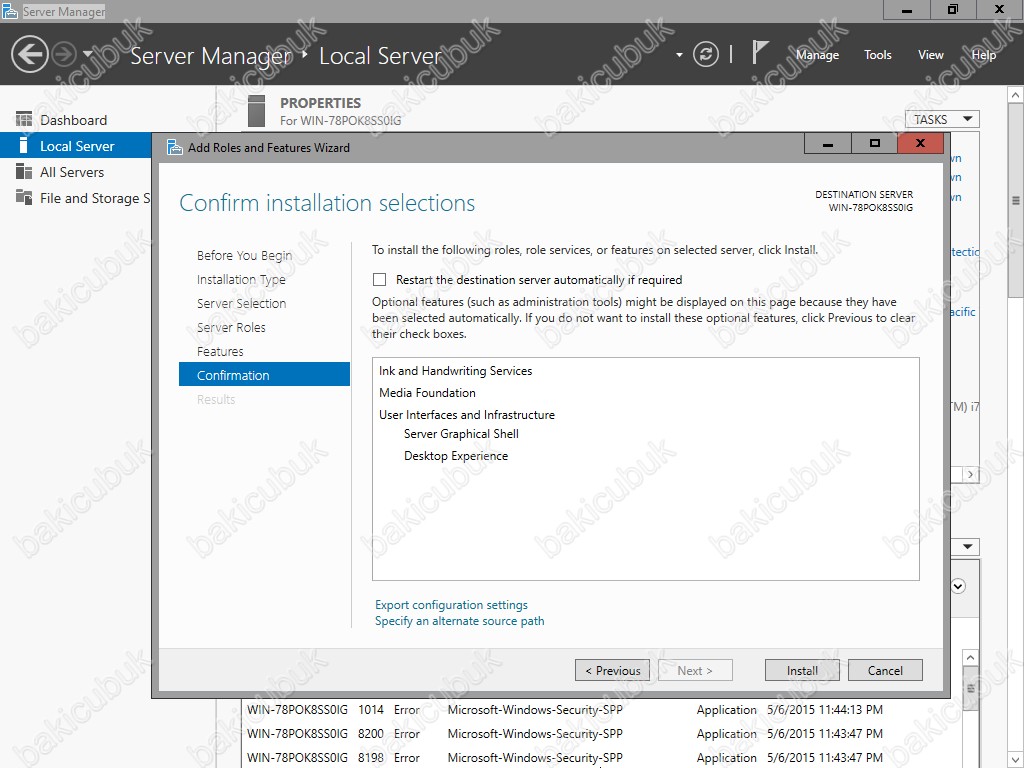Image resolution: width=1024 pixels, height=768 pixels.
Task: Maximize the Add Roles and Features Wizard
Action: click(x=874, y=143)
